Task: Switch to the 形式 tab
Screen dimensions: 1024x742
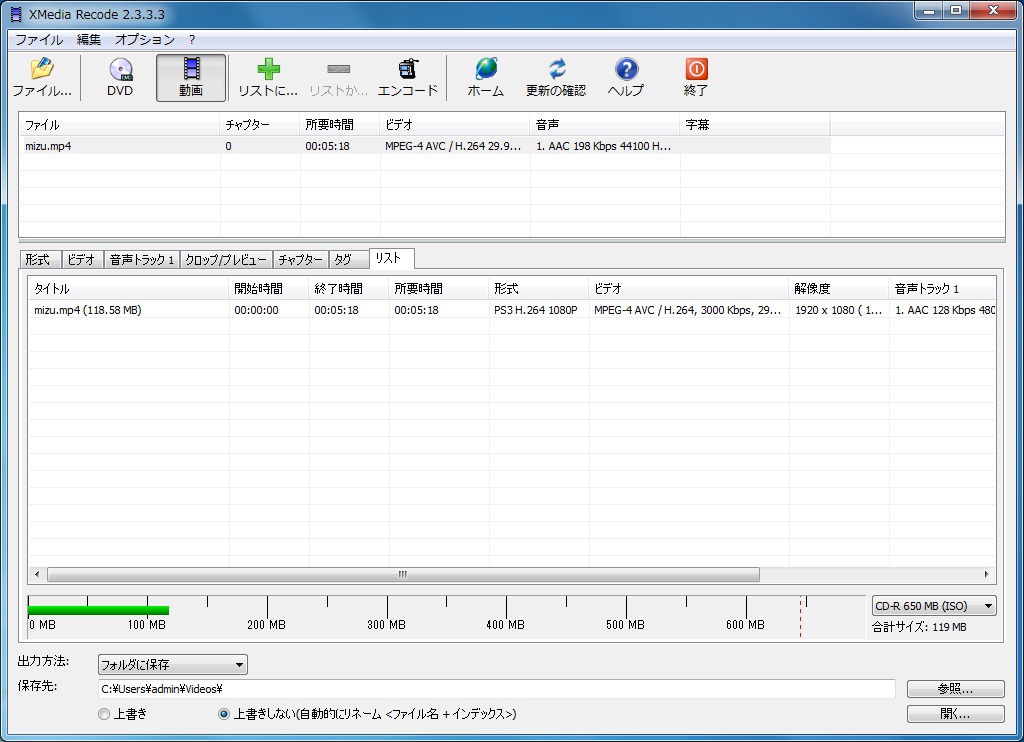Action: (38, 260)
